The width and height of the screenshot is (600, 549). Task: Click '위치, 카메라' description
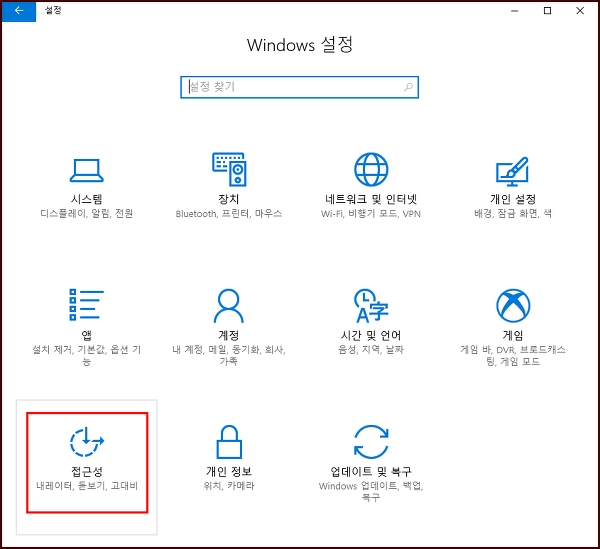[x=229, y=486]
